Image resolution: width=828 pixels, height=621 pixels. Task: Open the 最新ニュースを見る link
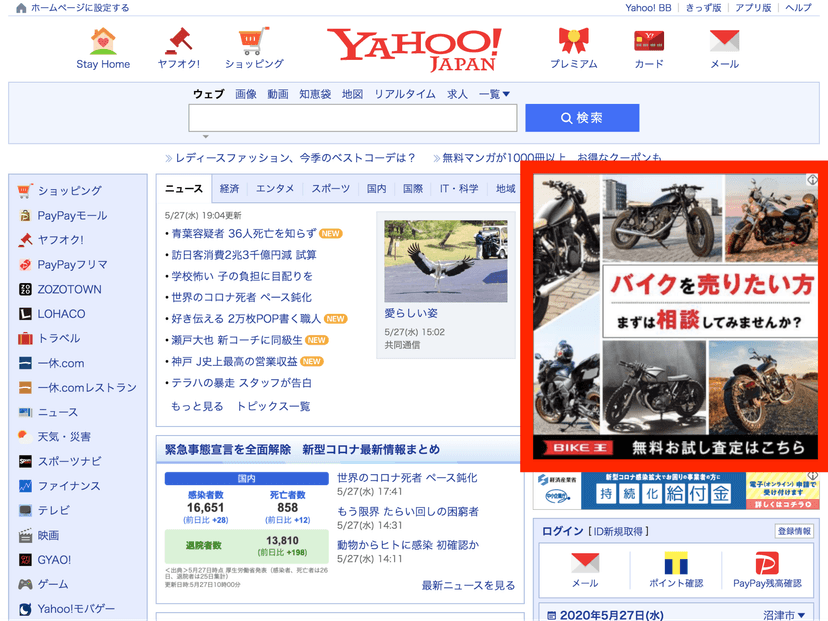(468, 585)
